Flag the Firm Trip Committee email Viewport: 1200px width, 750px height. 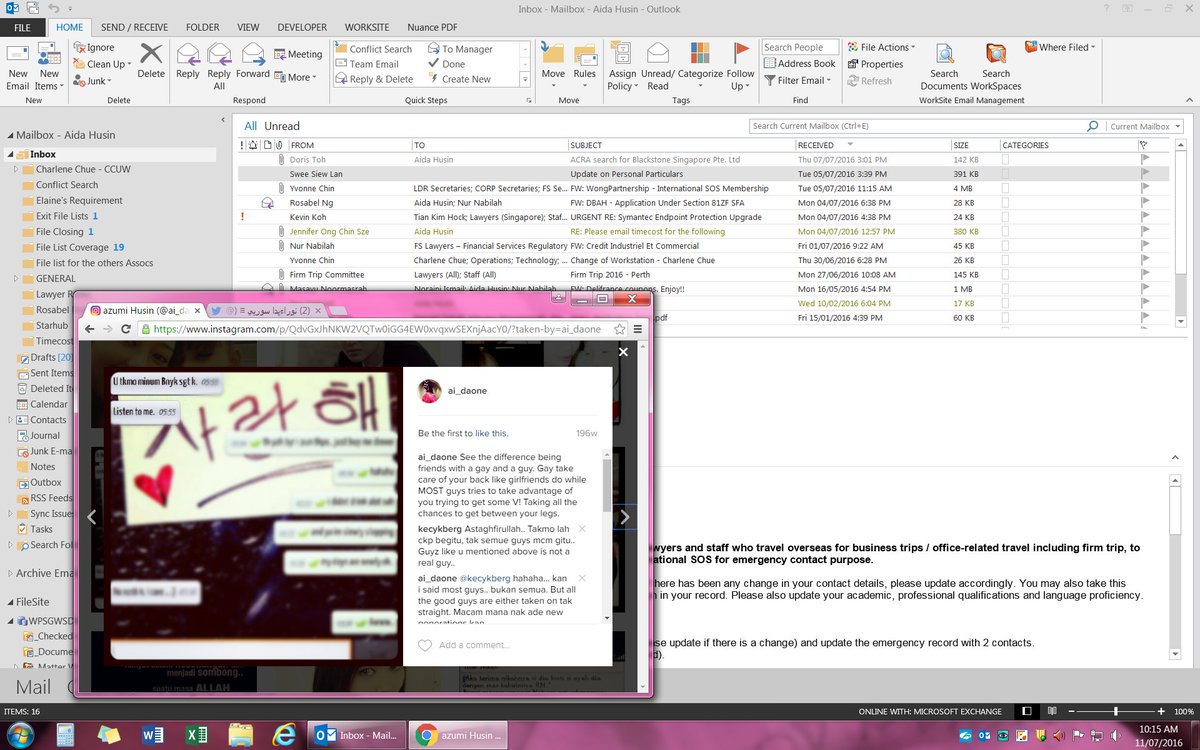(1146, 274)
